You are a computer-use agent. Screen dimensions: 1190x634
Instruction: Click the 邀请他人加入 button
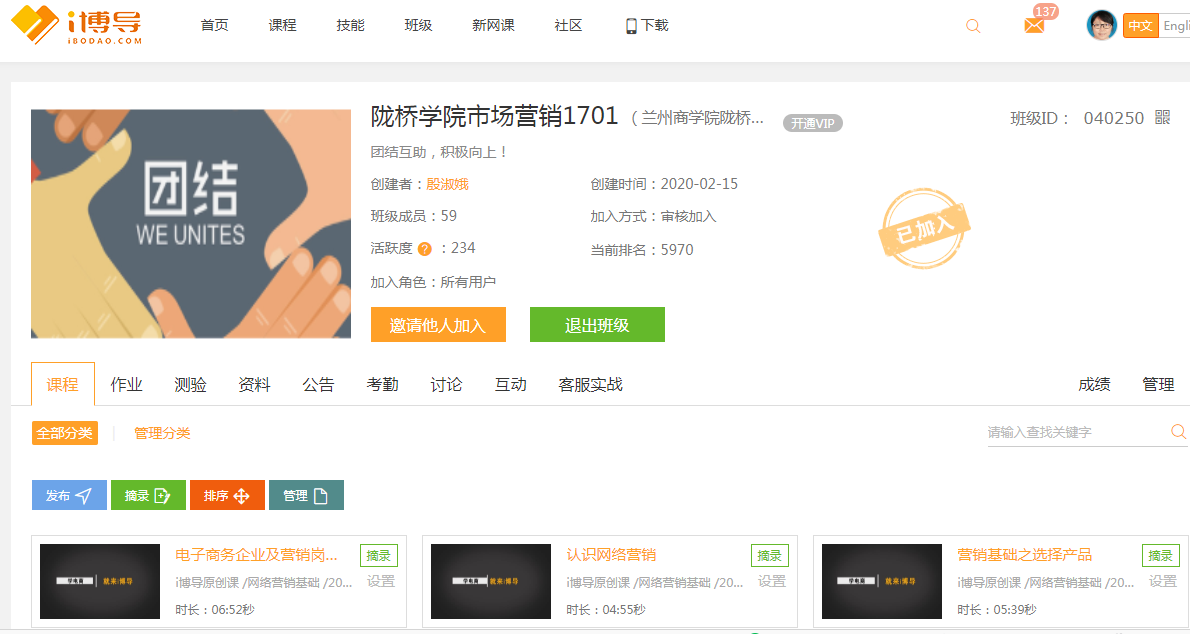(x=438, y=325)
